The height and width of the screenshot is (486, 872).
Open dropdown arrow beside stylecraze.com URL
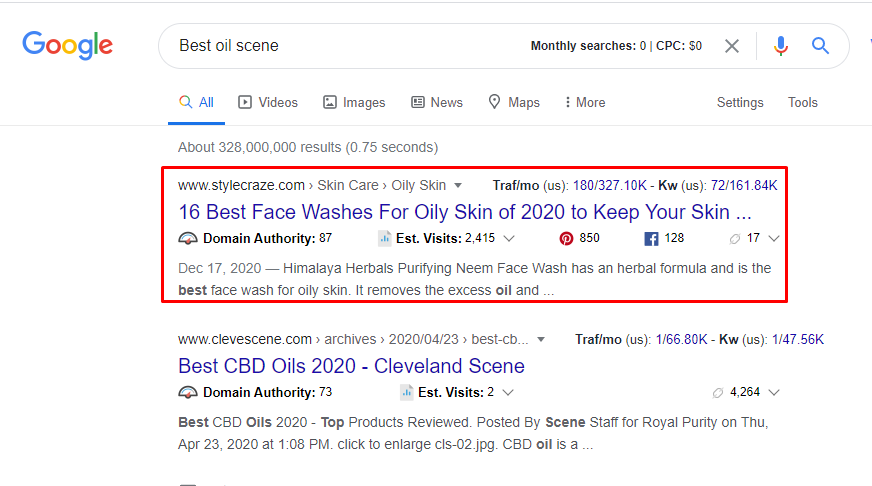point(458,186)
